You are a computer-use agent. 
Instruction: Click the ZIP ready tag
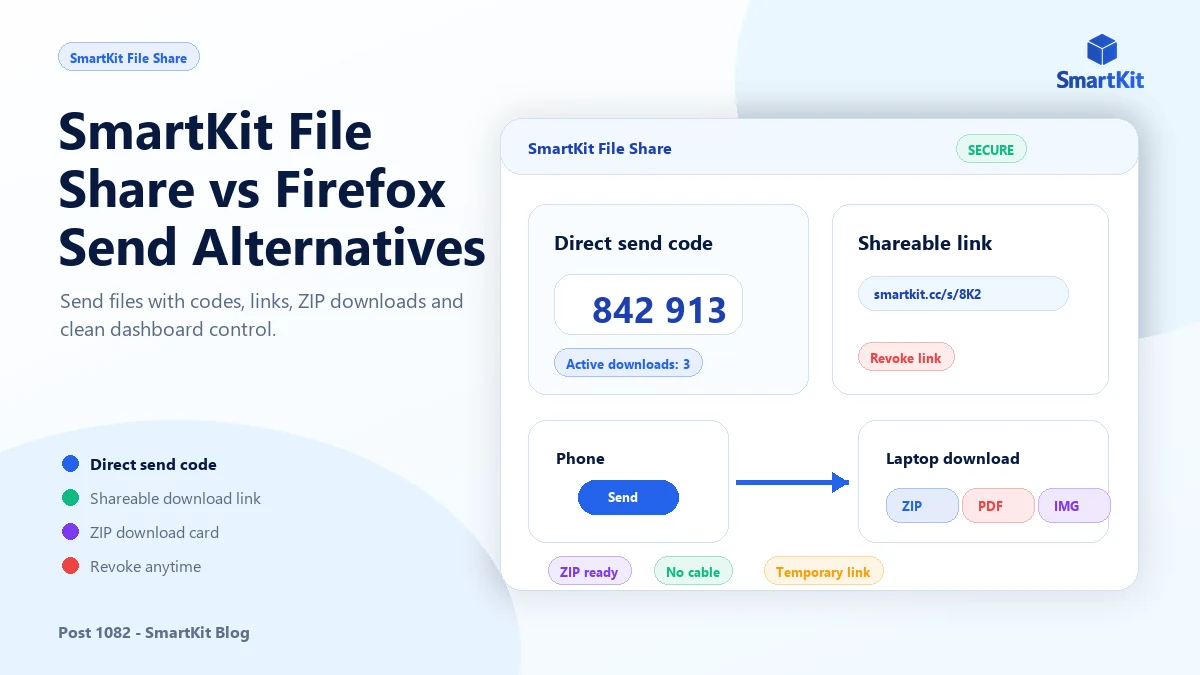(x=589, y=571)
